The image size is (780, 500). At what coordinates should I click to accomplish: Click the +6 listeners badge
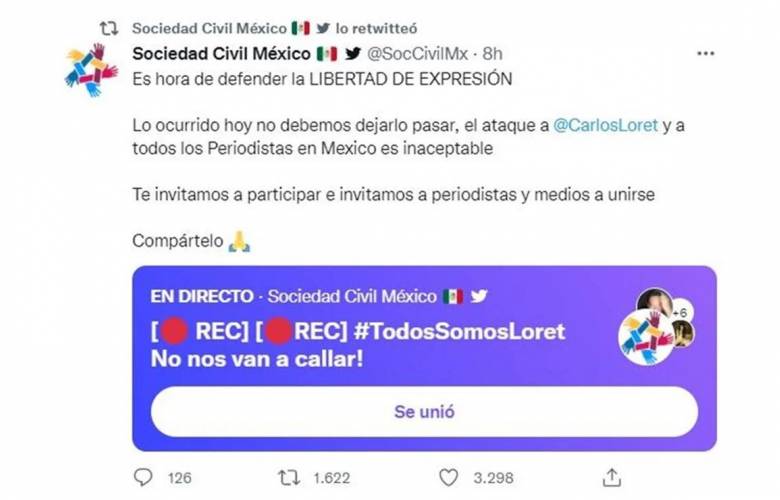(x=679, y=313)
